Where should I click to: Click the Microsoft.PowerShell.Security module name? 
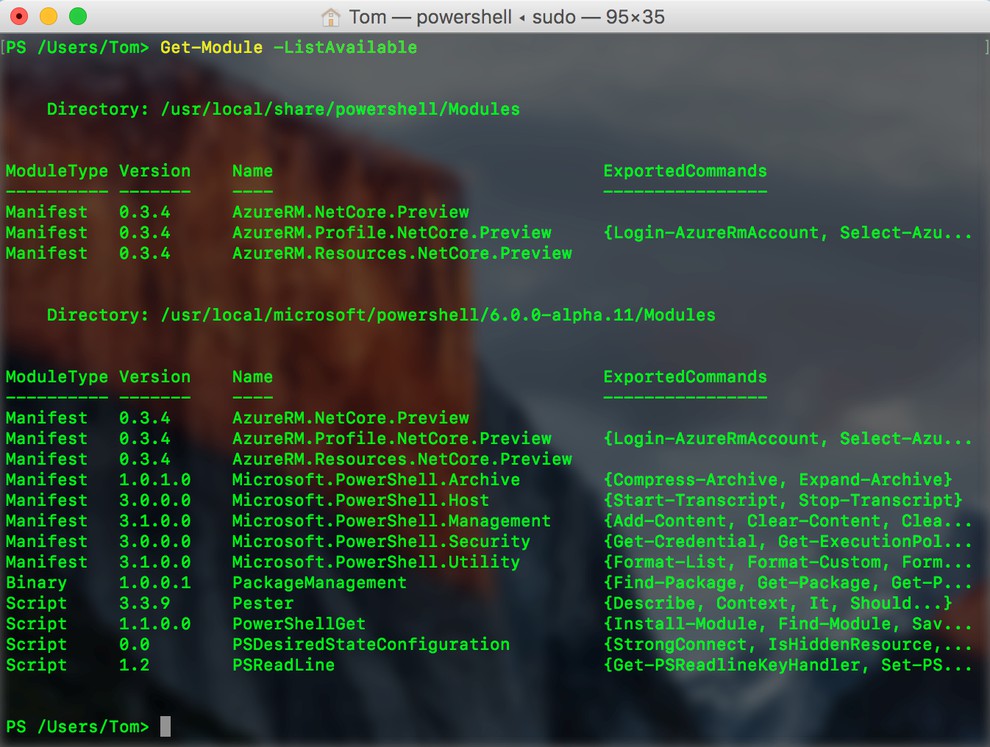pos(381,541)
